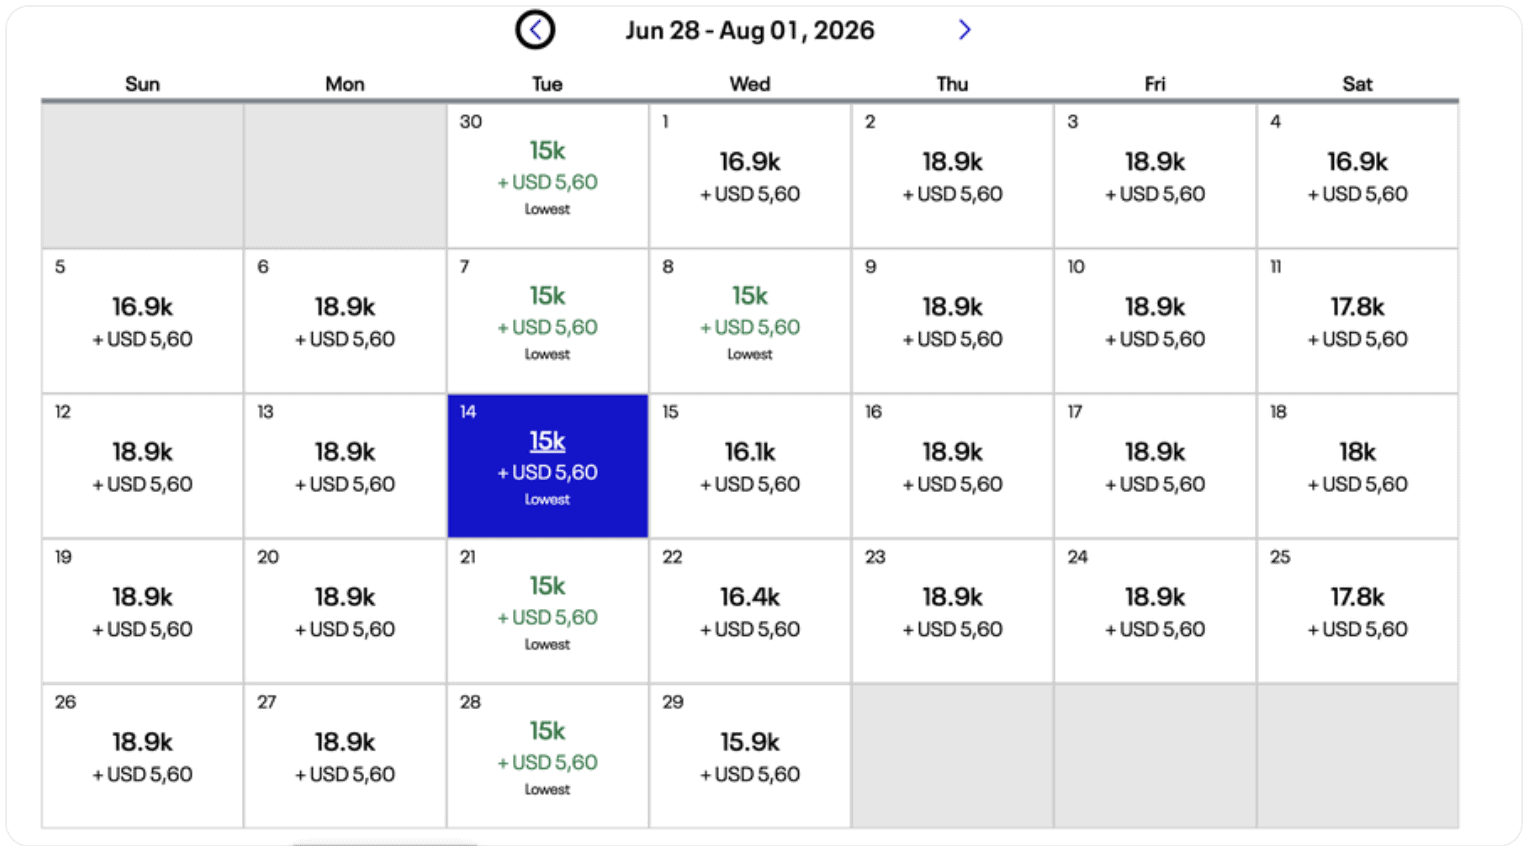
Task: Click July 11 with the 17.8k price
Action: coord(1356,320)
